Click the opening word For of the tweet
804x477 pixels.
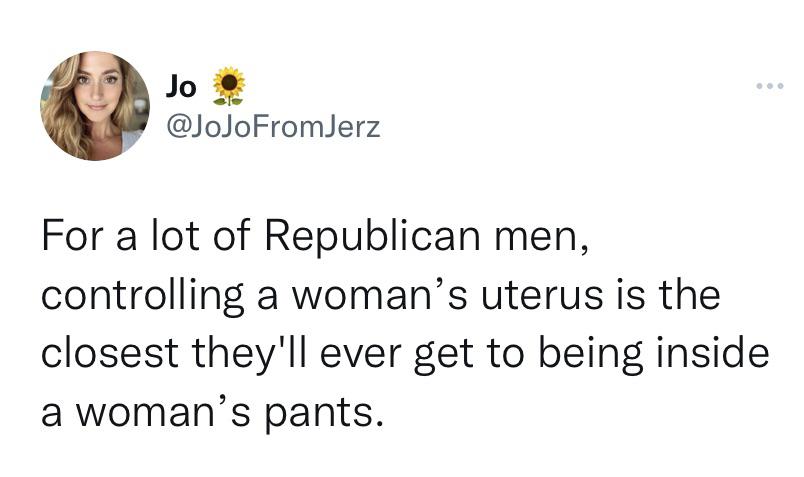point(72,237)
